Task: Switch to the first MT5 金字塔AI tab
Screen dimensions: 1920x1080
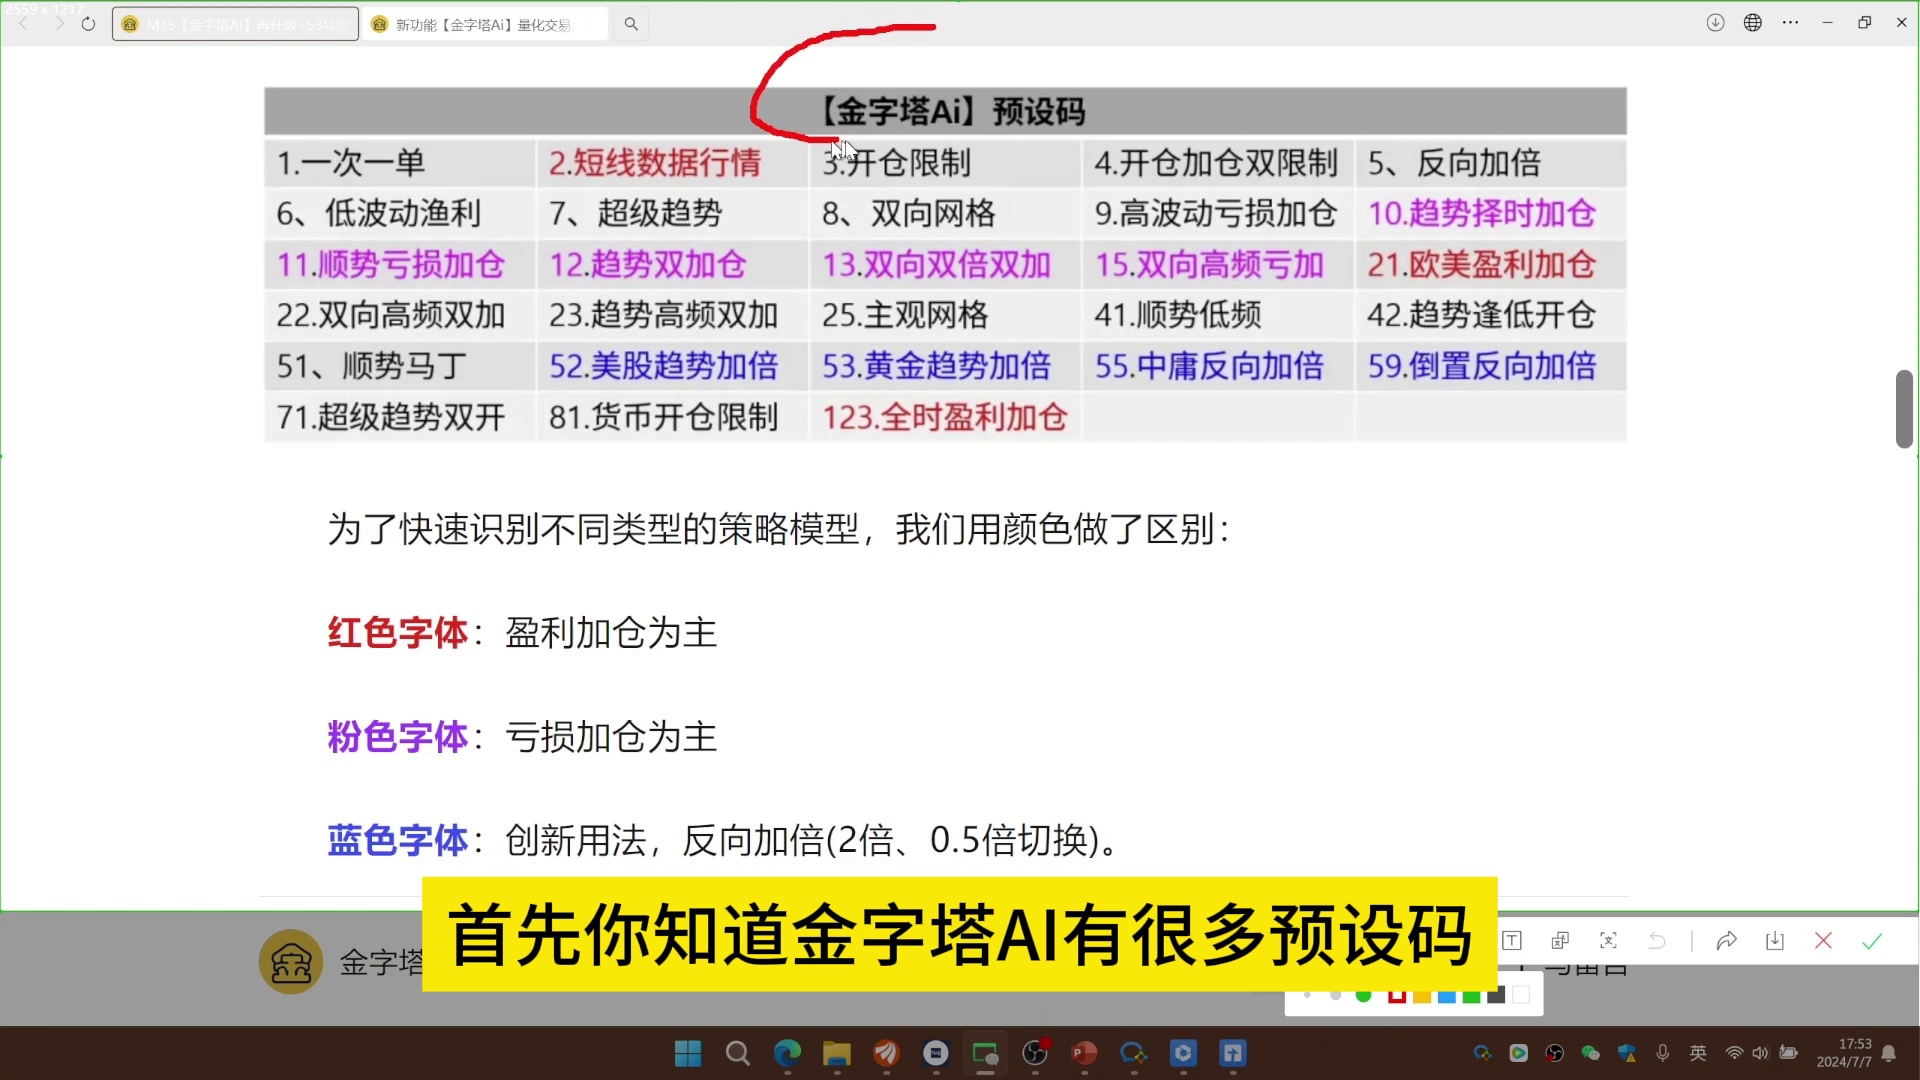Action: [236, 24]
